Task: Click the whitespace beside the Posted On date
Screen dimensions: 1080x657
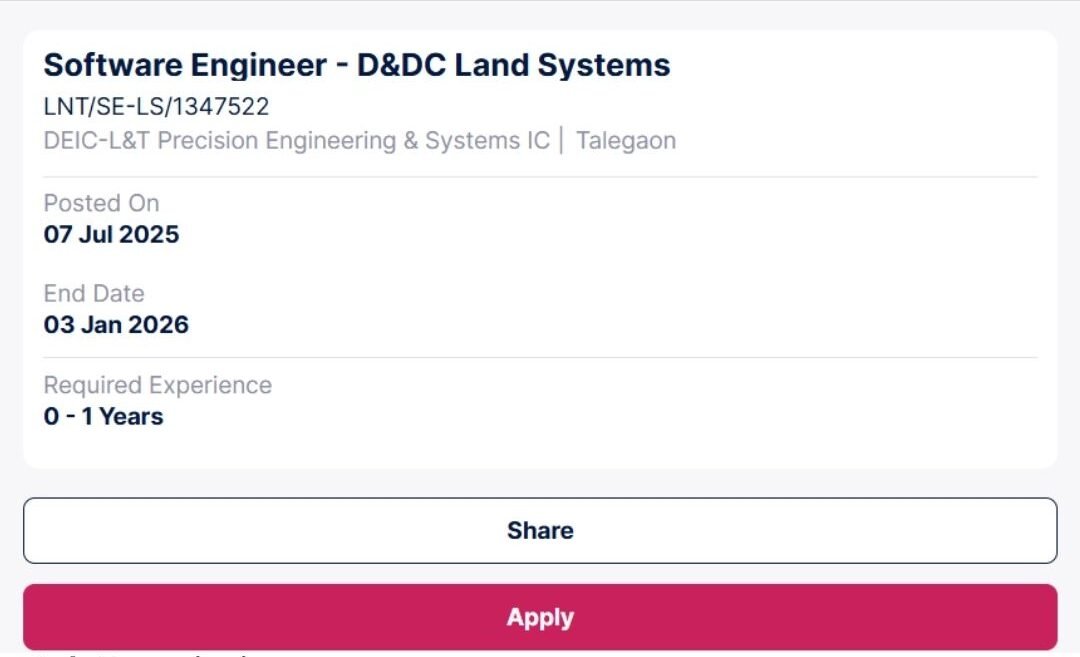Action: [x=500, y=234]
